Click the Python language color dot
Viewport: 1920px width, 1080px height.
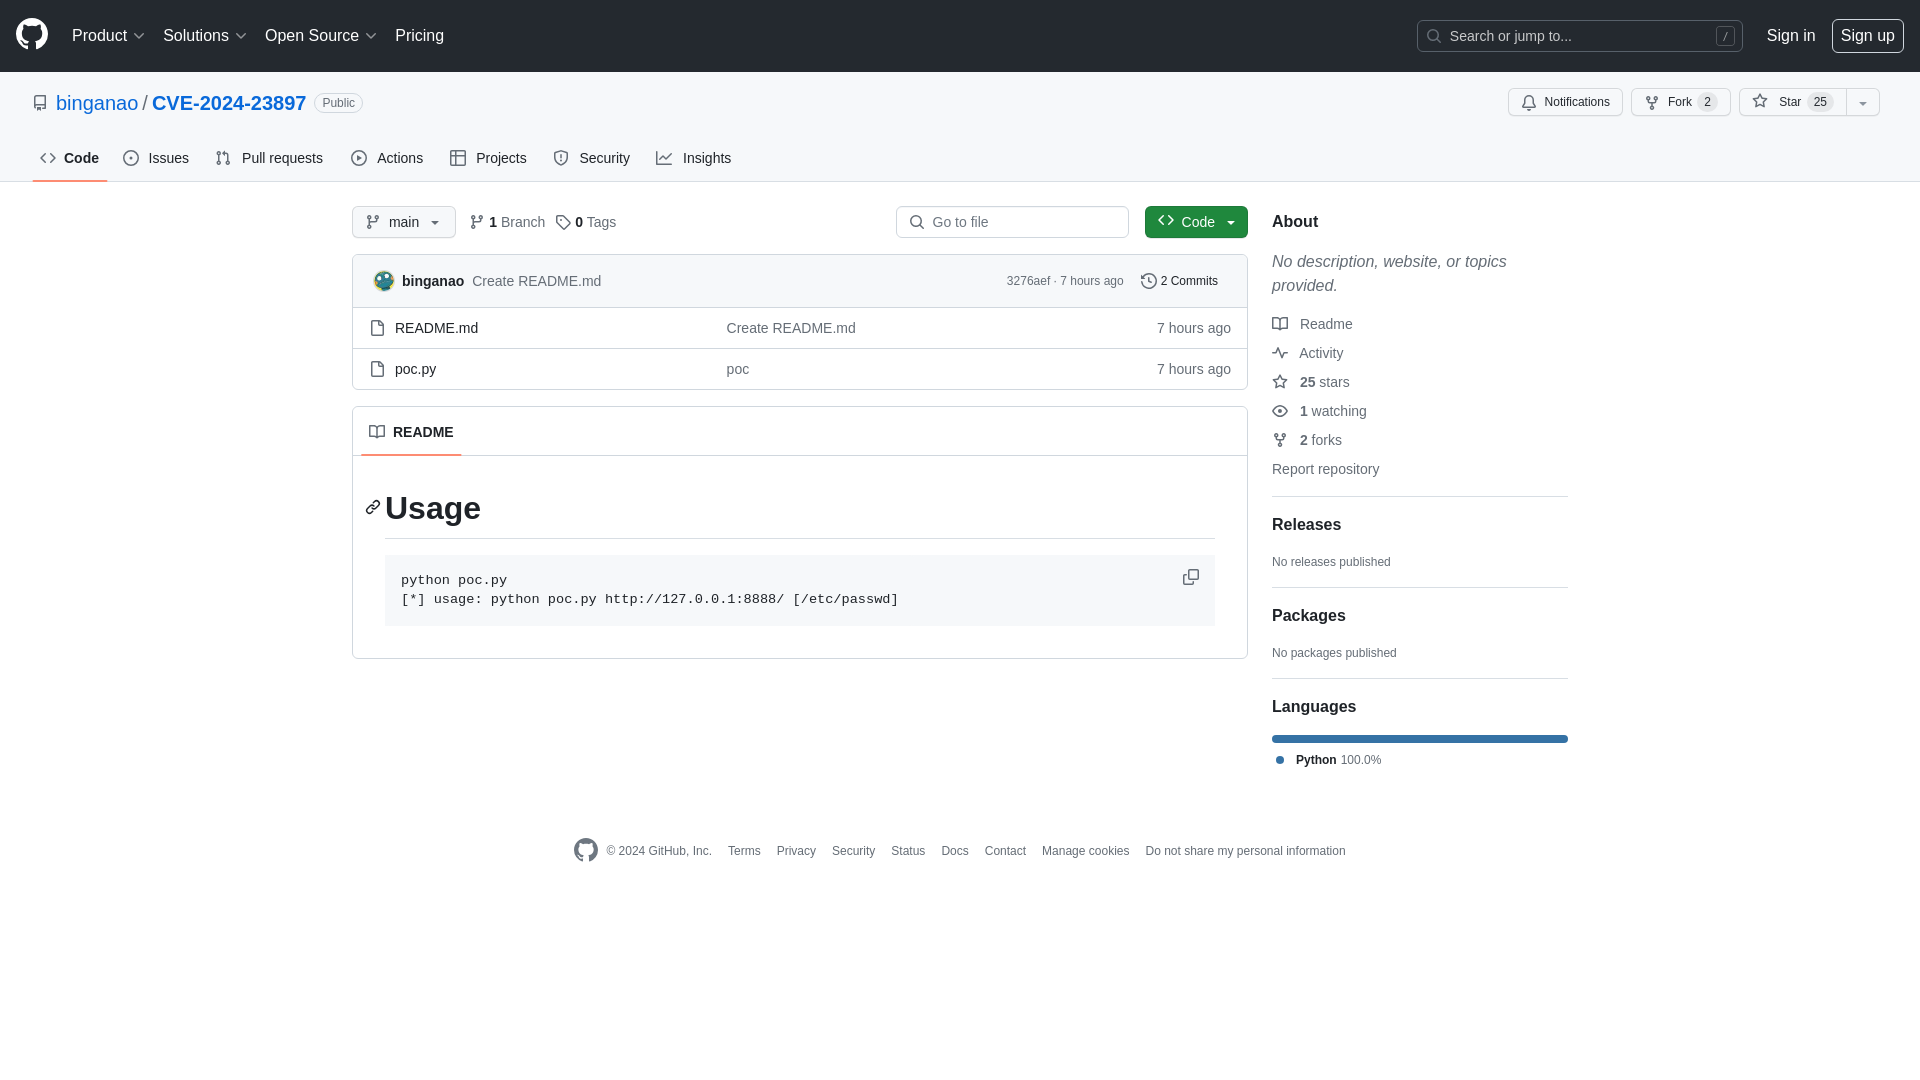coord(1280,760)
